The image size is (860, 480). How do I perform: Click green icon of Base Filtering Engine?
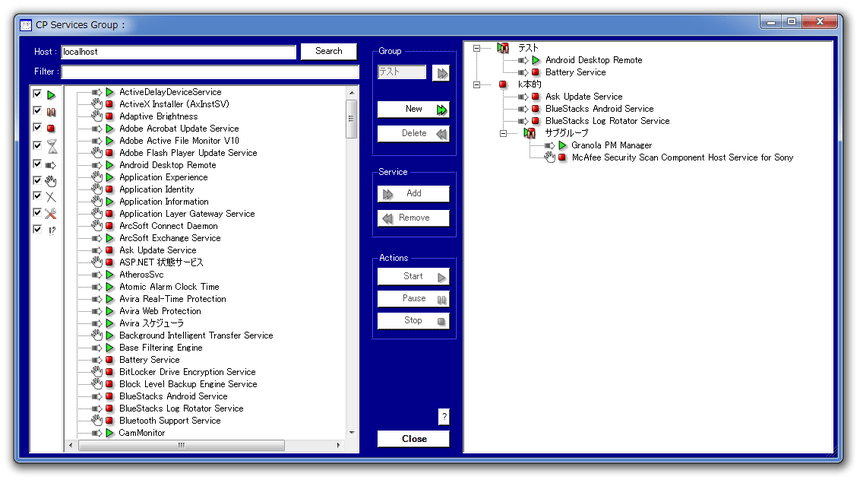point(110,348)
